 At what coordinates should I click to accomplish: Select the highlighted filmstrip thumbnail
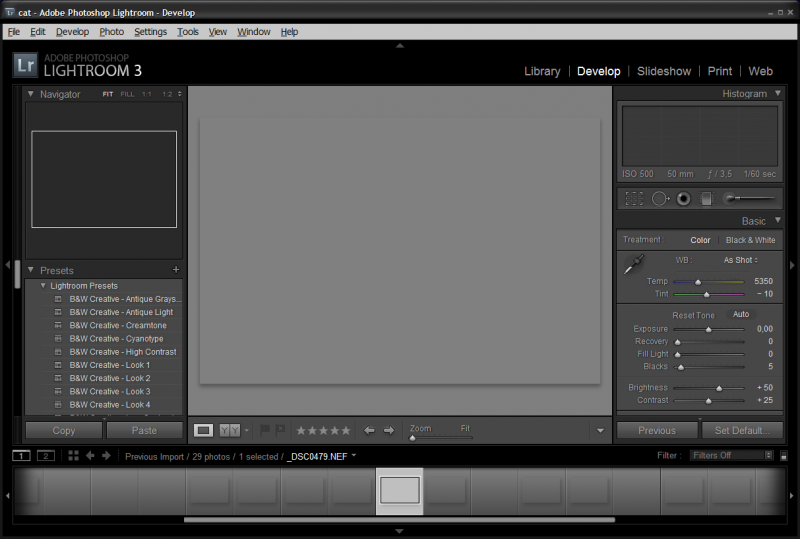coord(399,491)
